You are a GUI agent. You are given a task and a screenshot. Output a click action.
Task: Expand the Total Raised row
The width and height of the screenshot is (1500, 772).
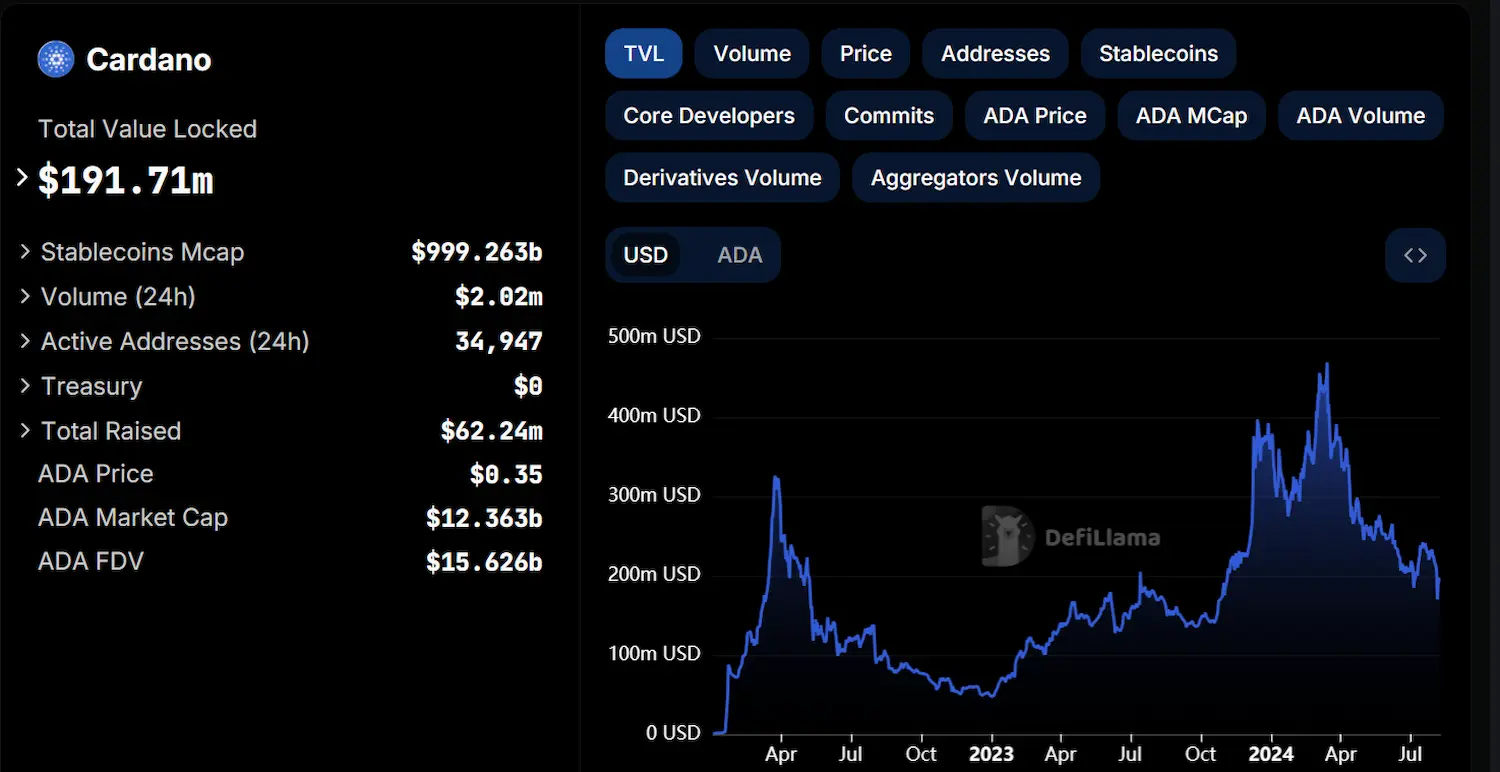26,431
